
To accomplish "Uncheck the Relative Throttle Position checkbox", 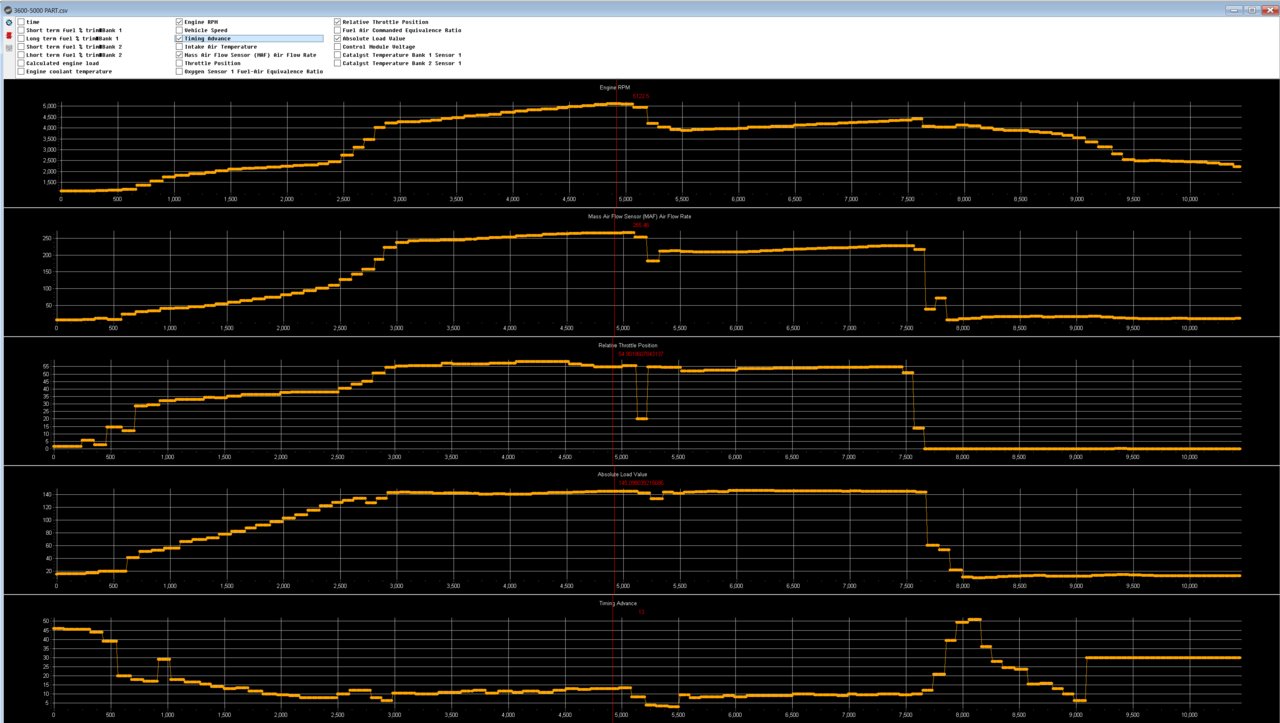I will (337, 21).
